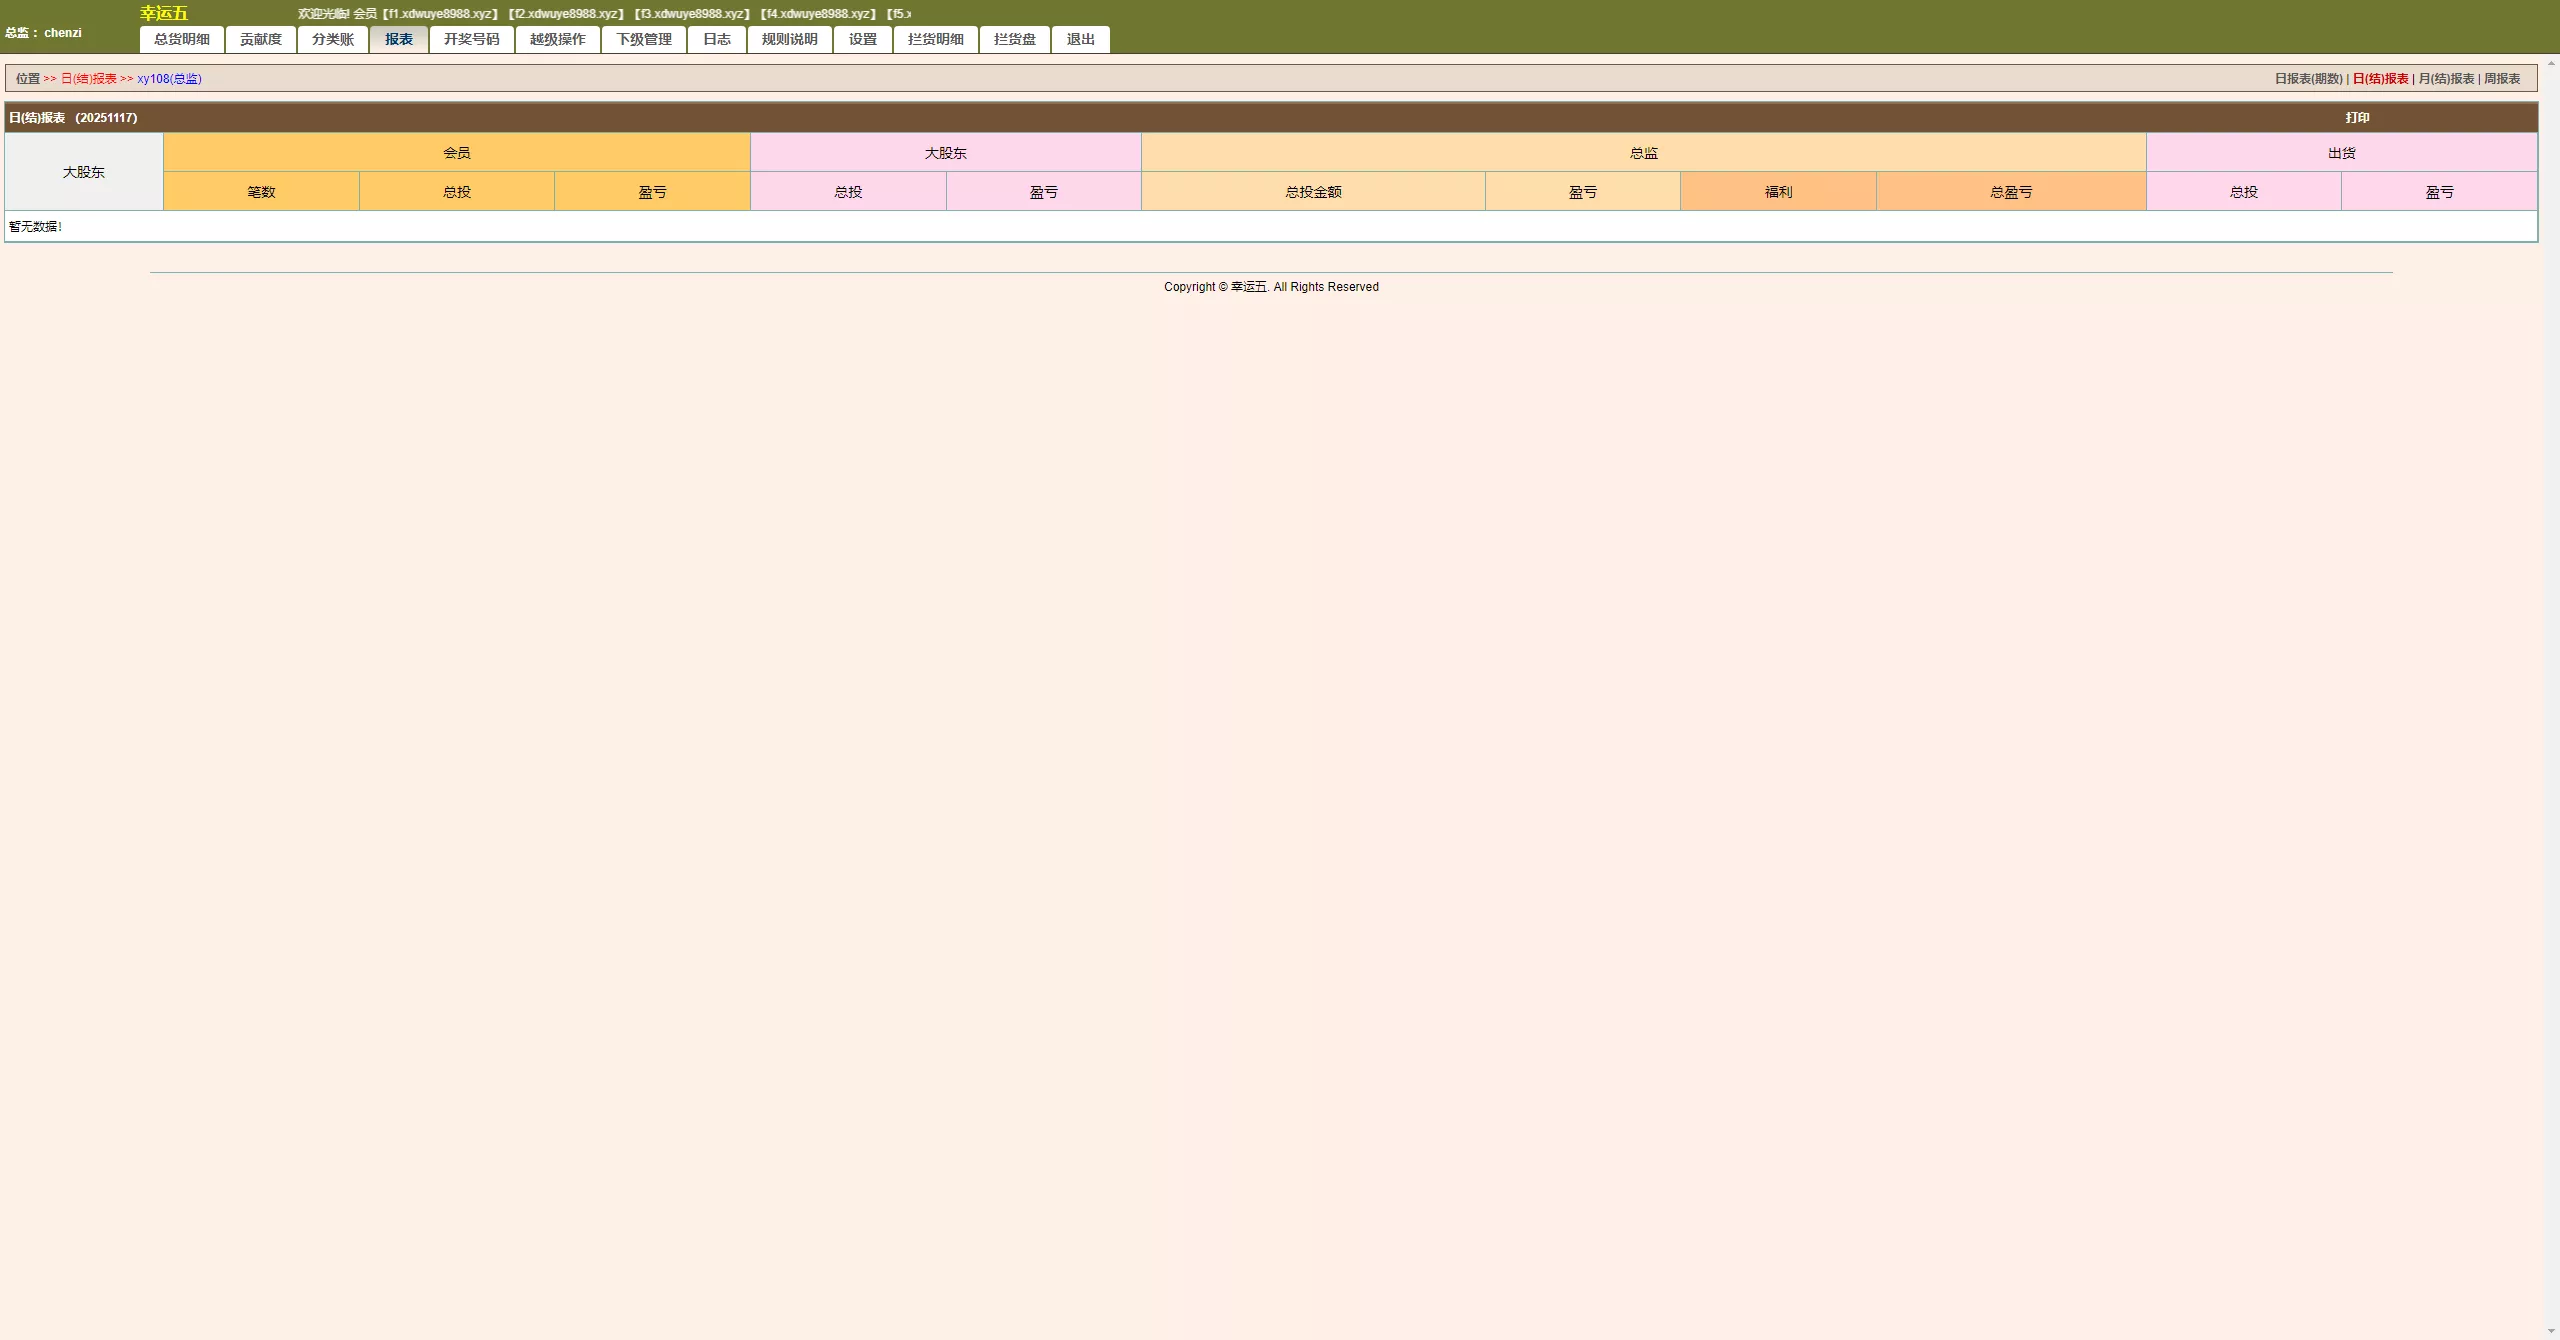
Task: Open the 分类账 tab
Action: (x=333, y=39)
